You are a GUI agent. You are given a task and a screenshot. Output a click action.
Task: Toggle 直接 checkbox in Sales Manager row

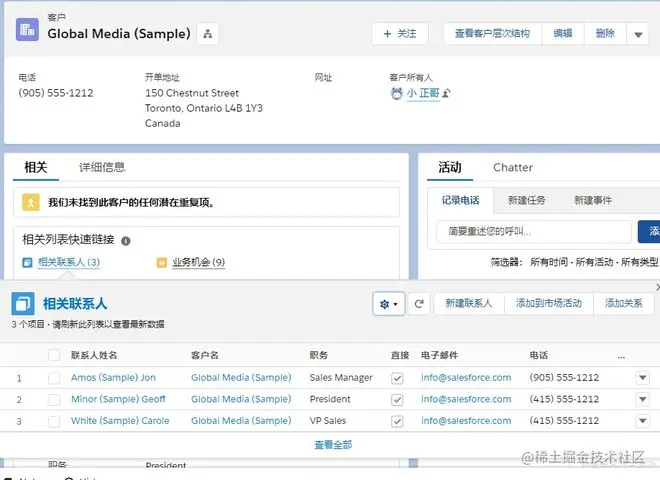tap(397, 378)
